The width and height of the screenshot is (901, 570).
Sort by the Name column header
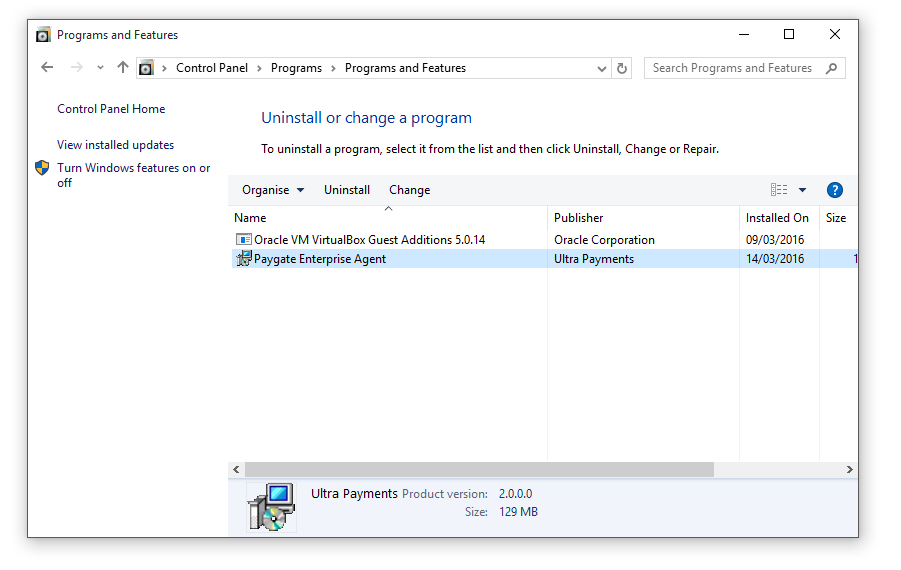[x=388, y=218]
